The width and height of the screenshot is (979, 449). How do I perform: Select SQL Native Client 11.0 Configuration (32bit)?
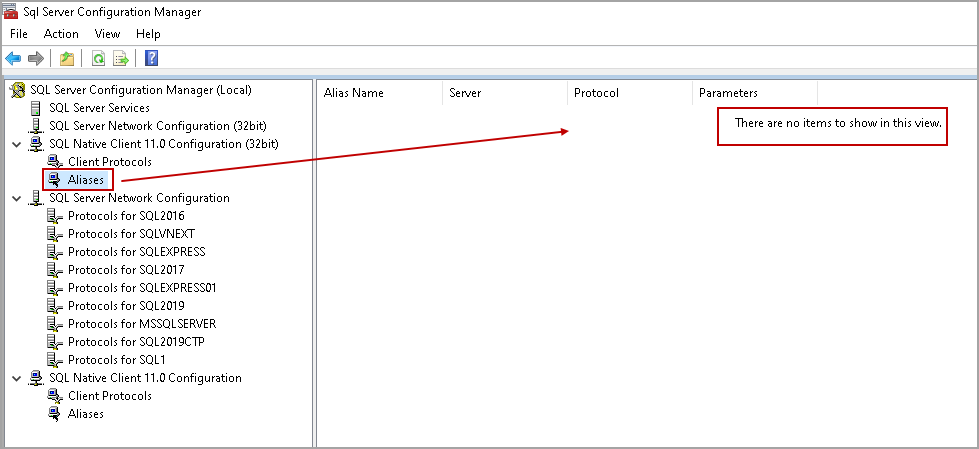[x=164, y=144]
